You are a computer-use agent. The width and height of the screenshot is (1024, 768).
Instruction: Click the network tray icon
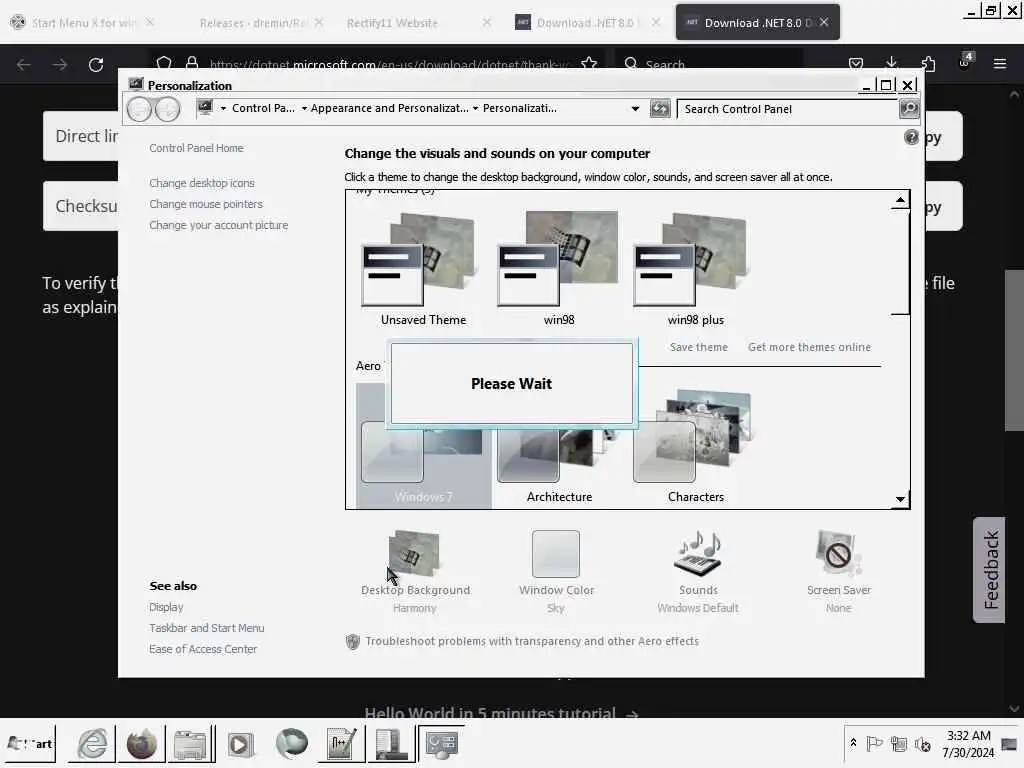coord(899,743)
